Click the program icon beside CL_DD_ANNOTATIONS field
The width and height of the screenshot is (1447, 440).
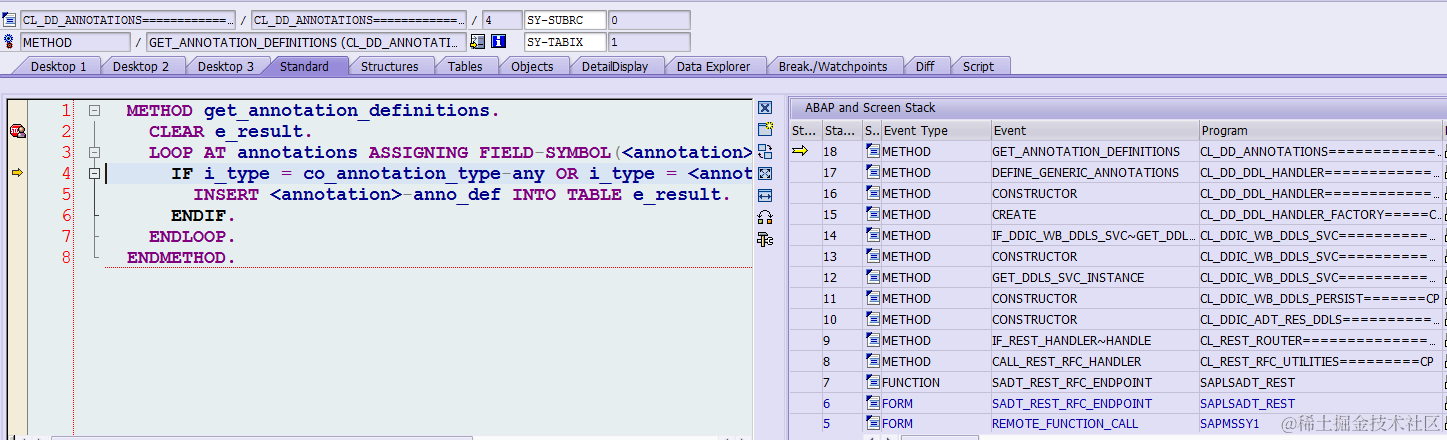10,20
